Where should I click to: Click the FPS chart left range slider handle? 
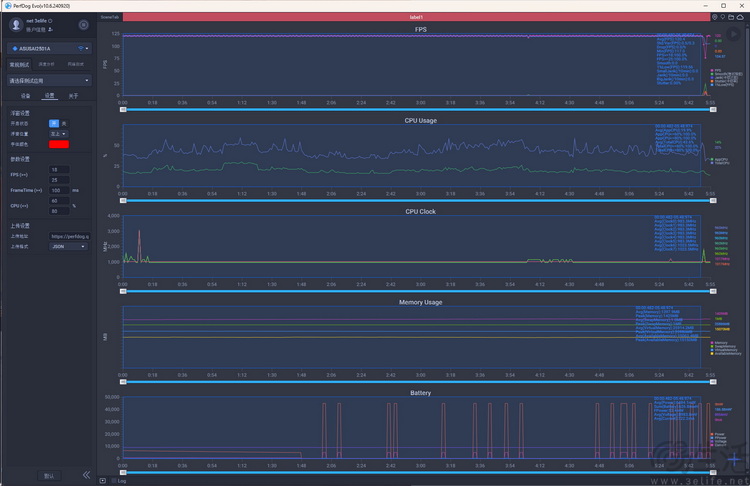(123, 110)
